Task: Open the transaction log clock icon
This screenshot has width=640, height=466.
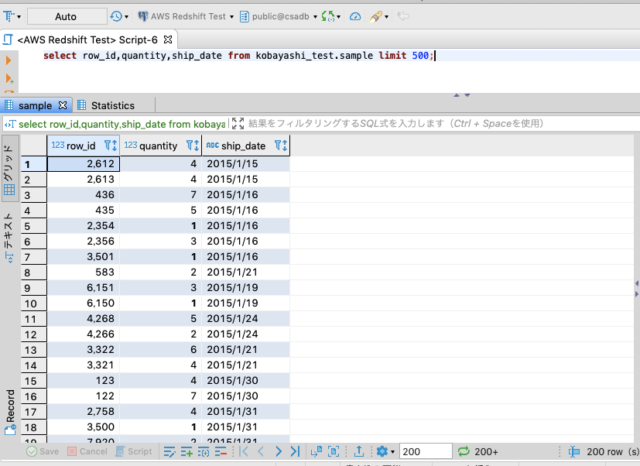Action: pos(116,16)
